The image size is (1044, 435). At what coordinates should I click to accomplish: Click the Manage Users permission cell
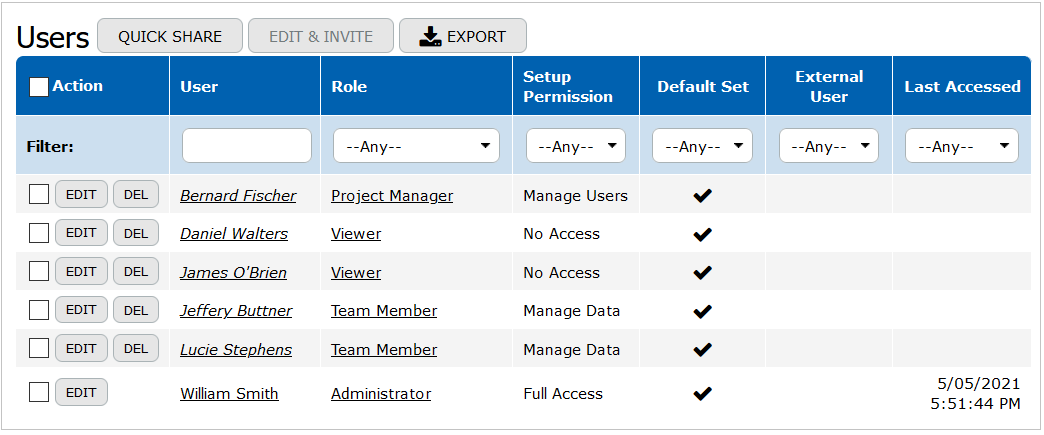click(x=576, y=196)
